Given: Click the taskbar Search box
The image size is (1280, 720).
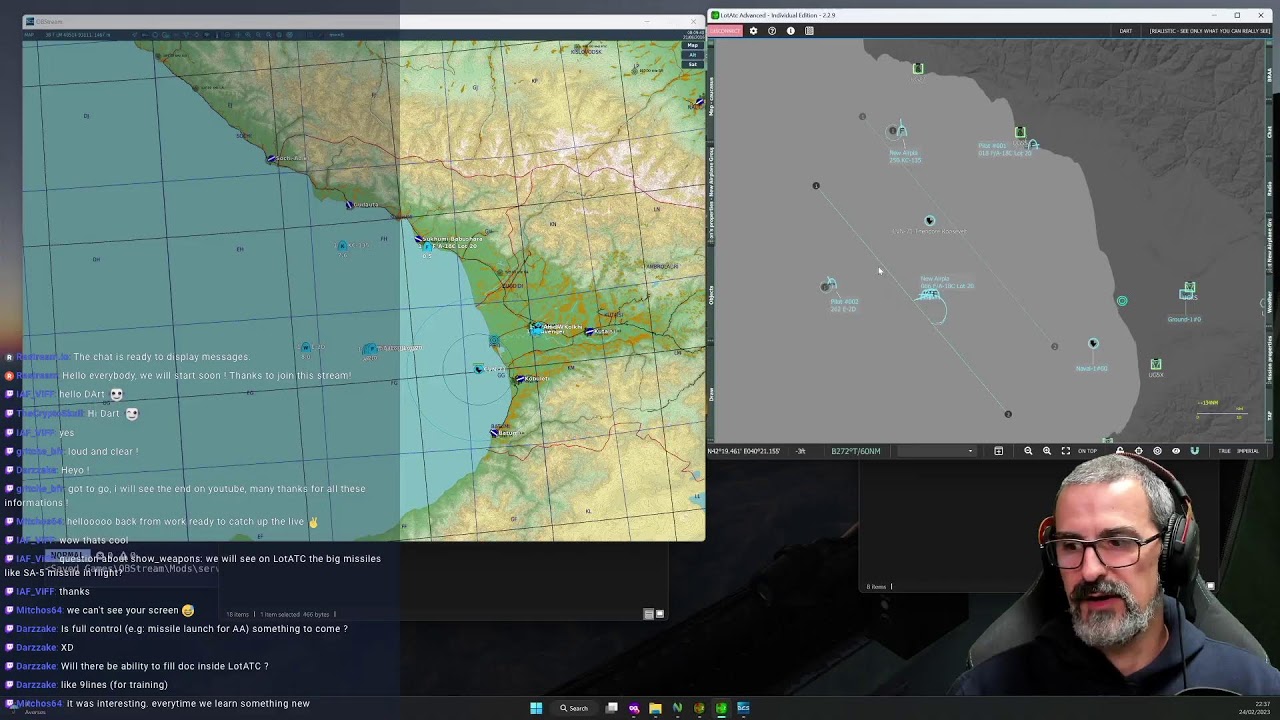Looking at the screenshot, I should coord(575,708).
